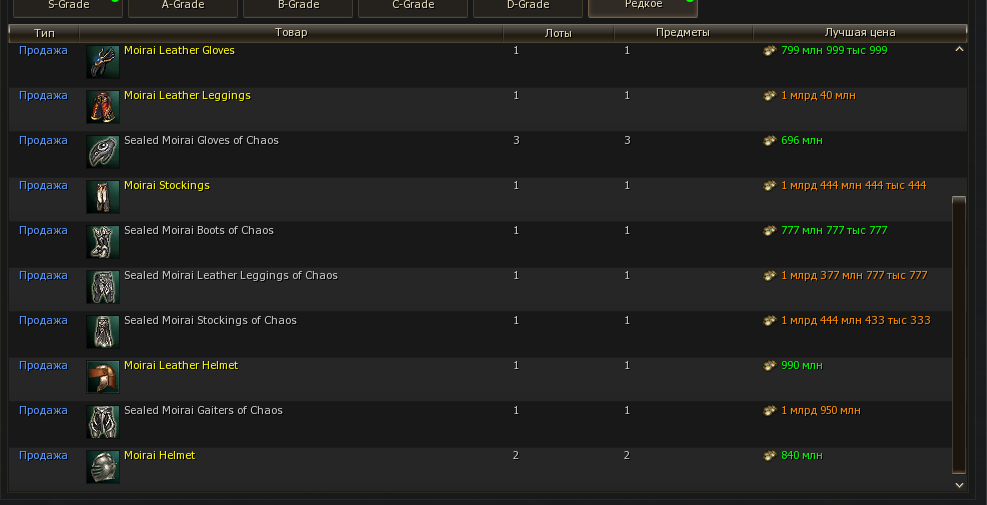Select the Sealed Moirai Gloves of Chaos icon
987x505 pixels.
point(103,152)
